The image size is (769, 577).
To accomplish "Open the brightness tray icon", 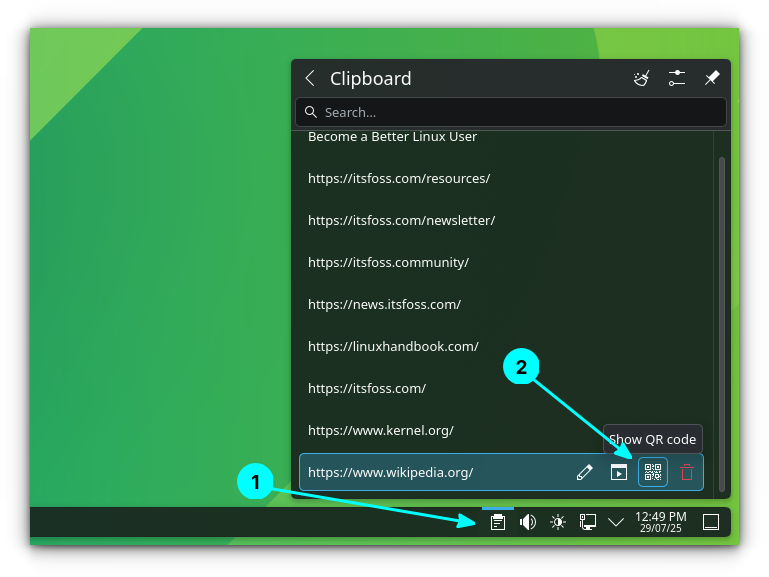I will click(x=558, y=522).
